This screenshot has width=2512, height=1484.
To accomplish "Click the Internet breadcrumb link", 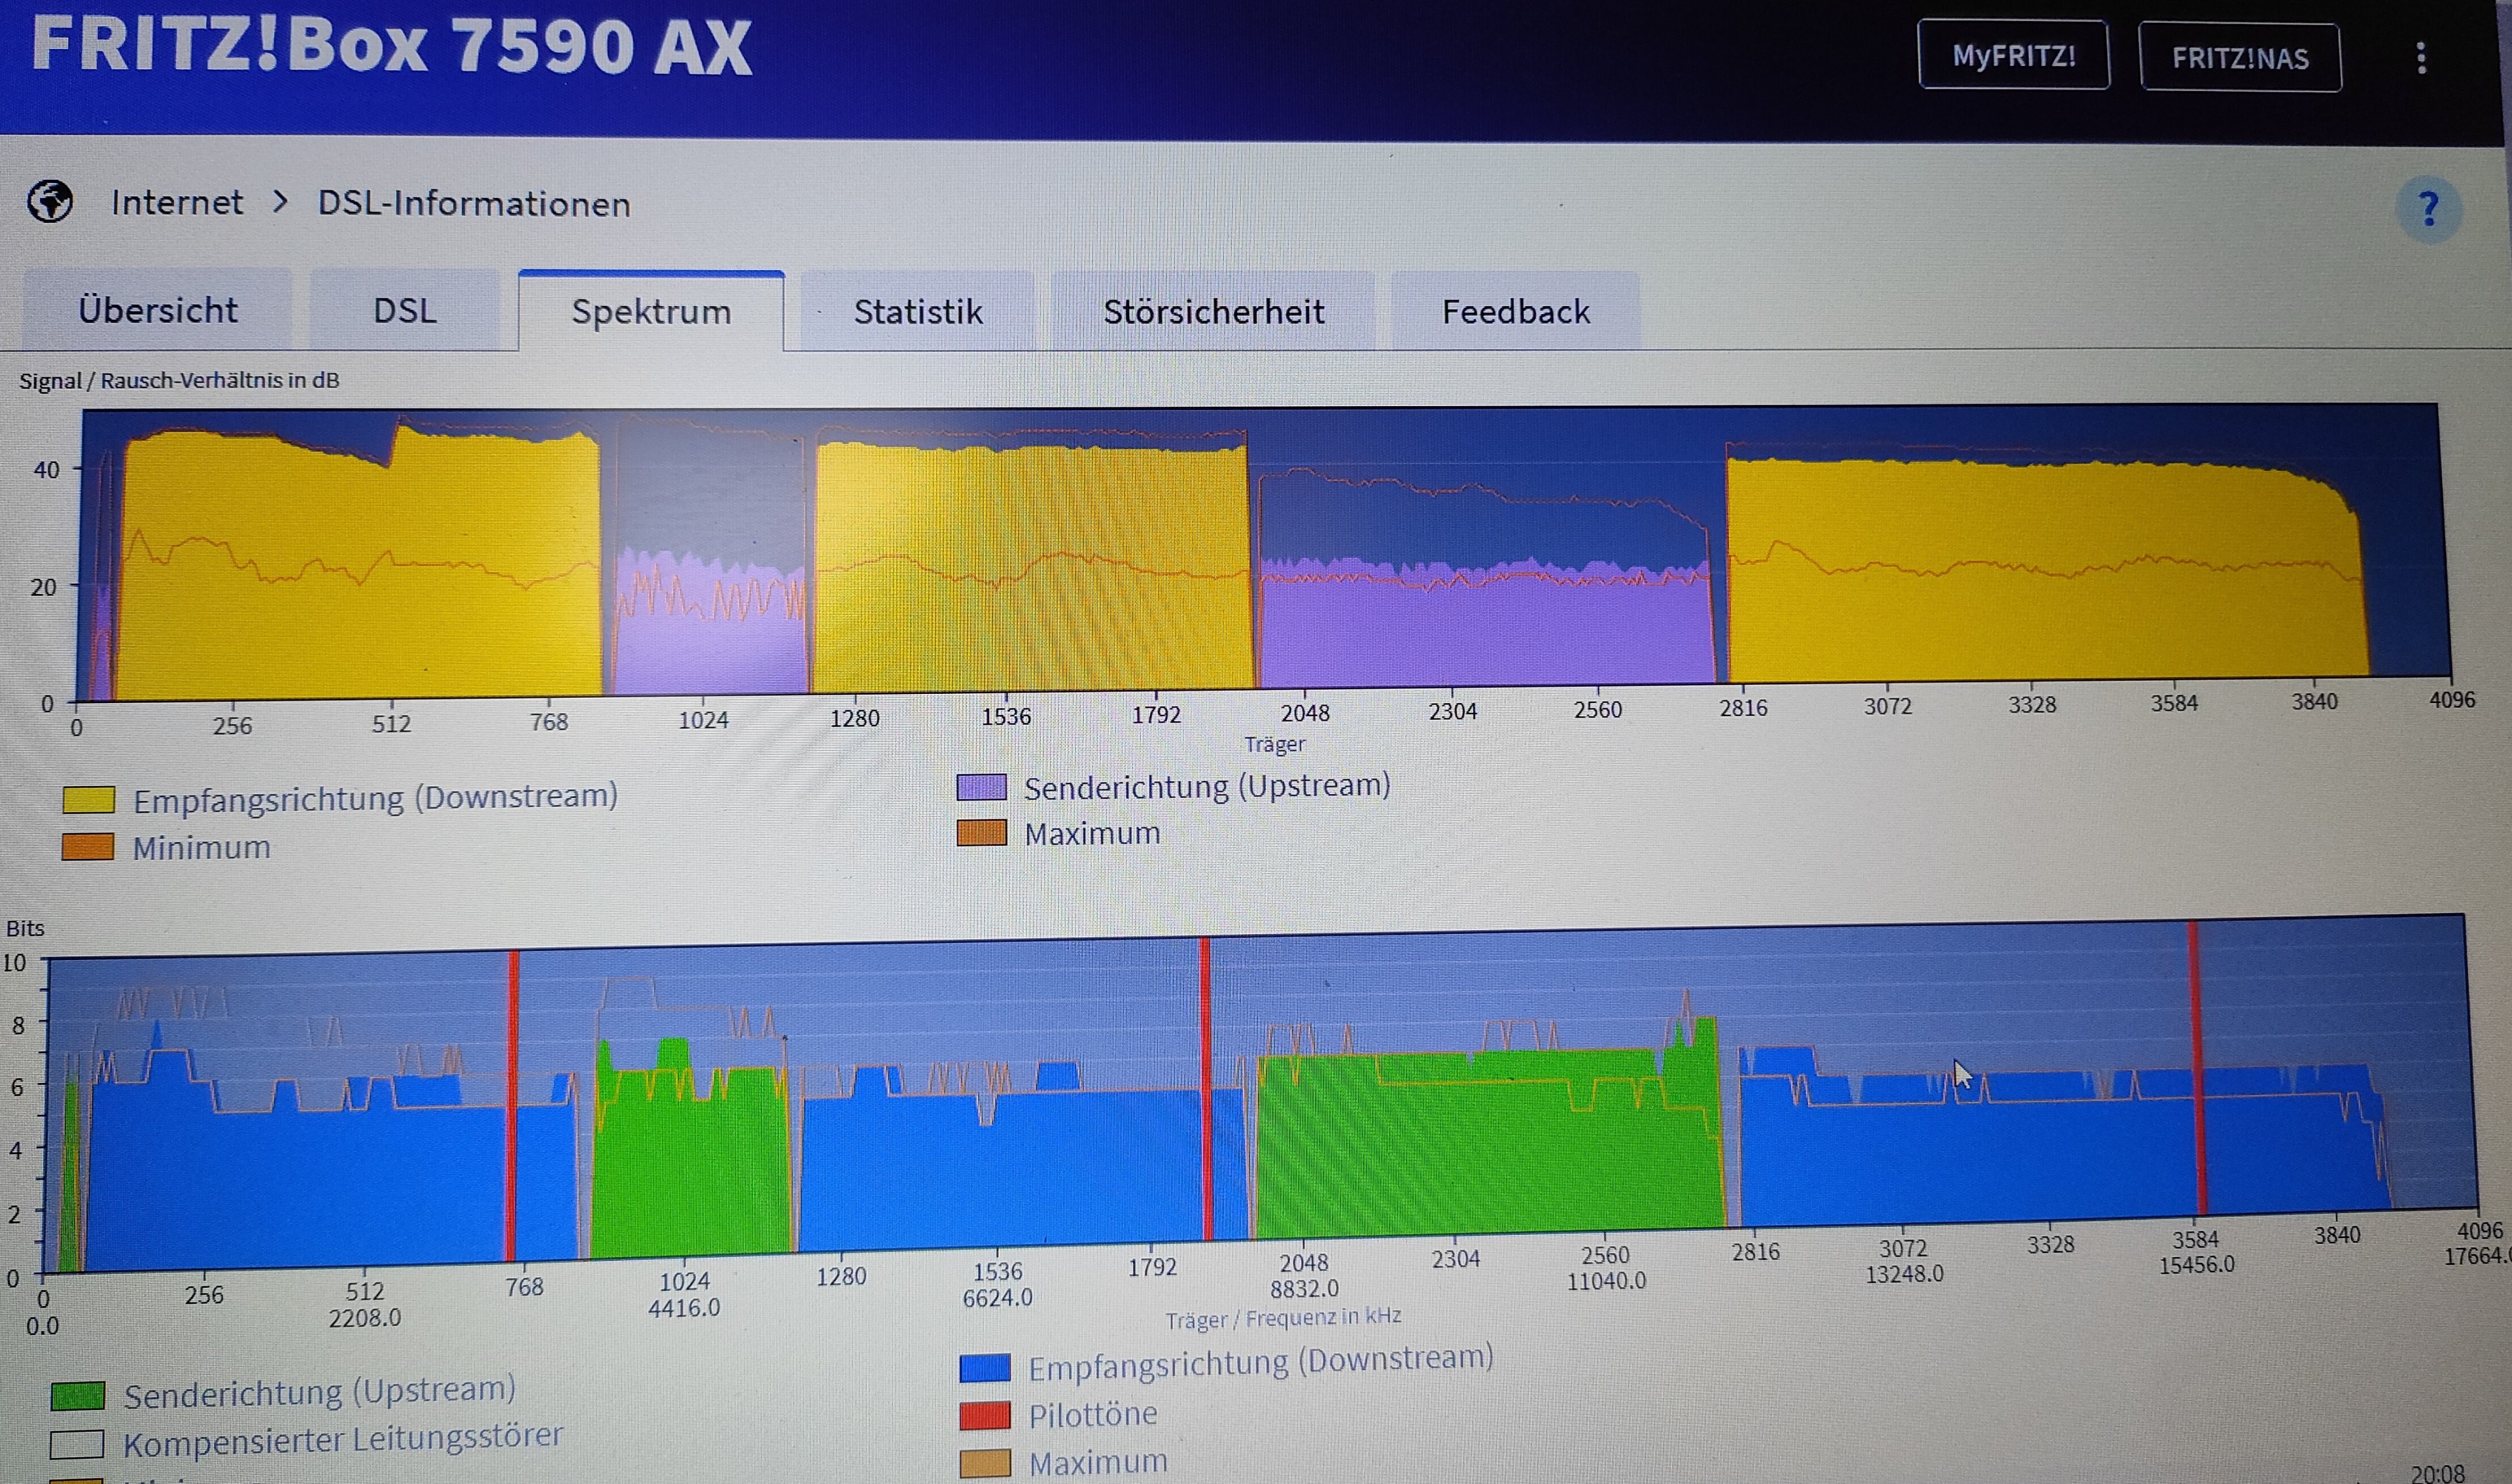I will click(x=177, y=203).
